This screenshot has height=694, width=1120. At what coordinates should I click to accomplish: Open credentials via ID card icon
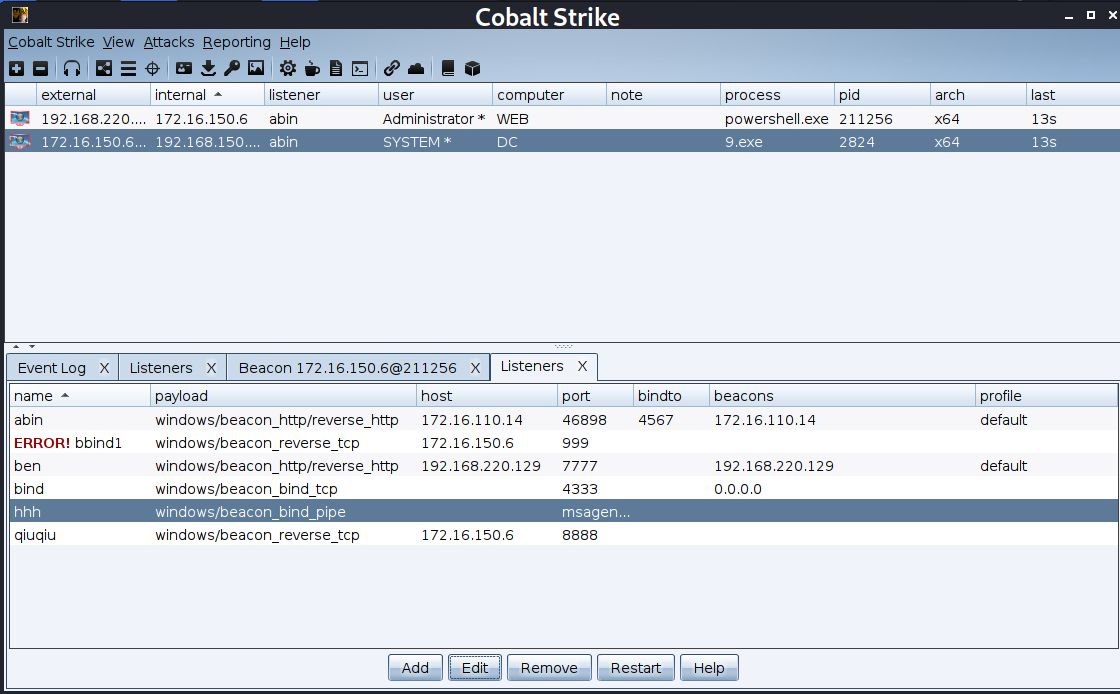click(184, 69)
